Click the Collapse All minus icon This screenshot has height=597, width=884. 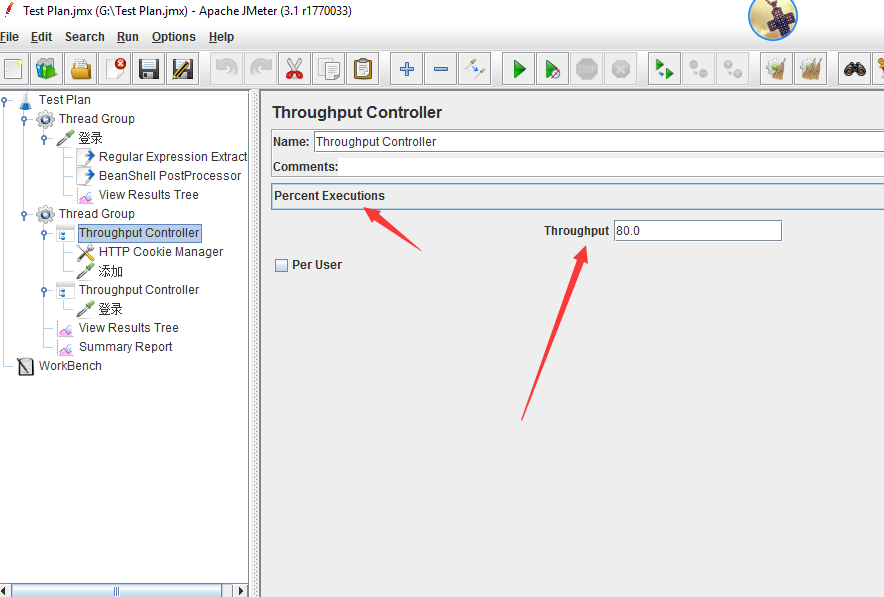[440, 69]
